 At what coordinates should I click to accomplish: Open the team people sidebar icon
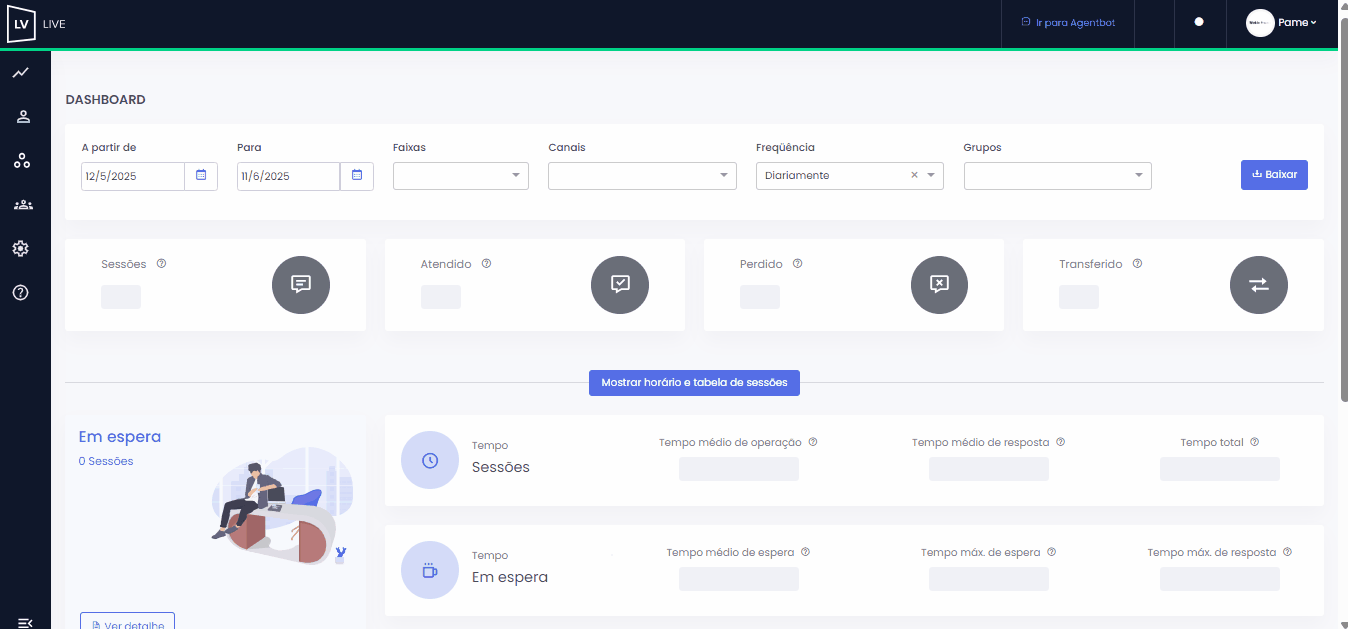[22, 205]
